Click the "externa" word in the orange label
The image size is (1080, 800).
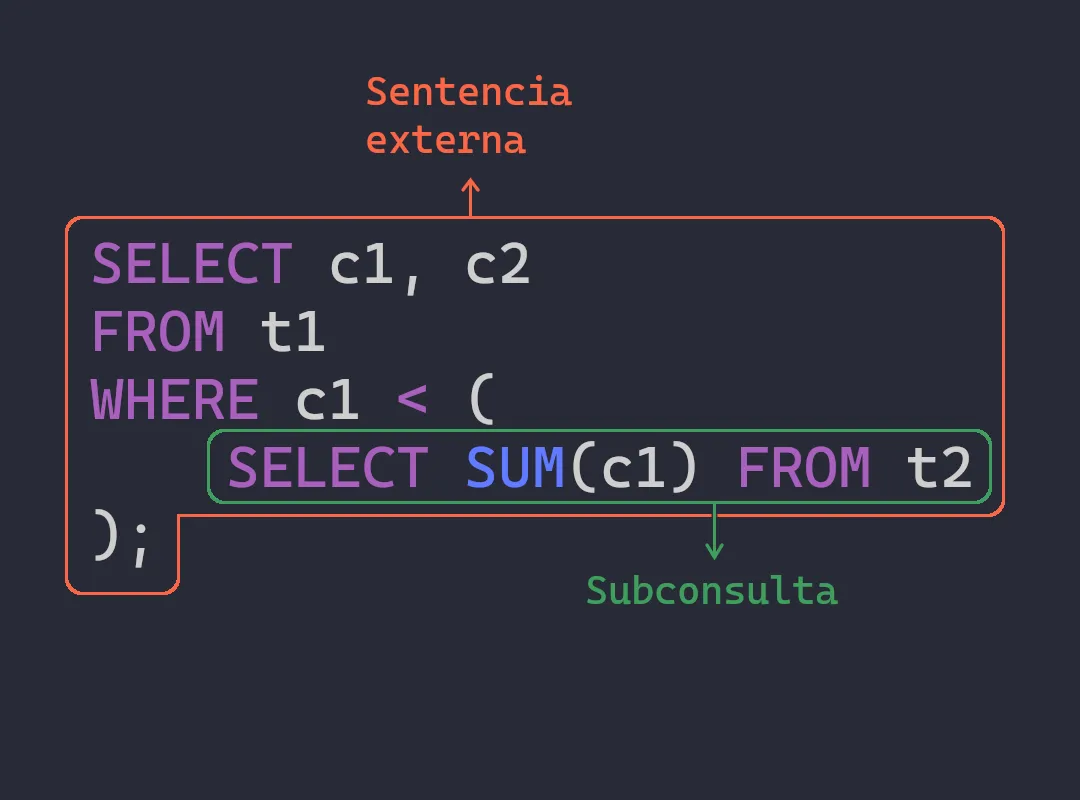click(446, 140)
